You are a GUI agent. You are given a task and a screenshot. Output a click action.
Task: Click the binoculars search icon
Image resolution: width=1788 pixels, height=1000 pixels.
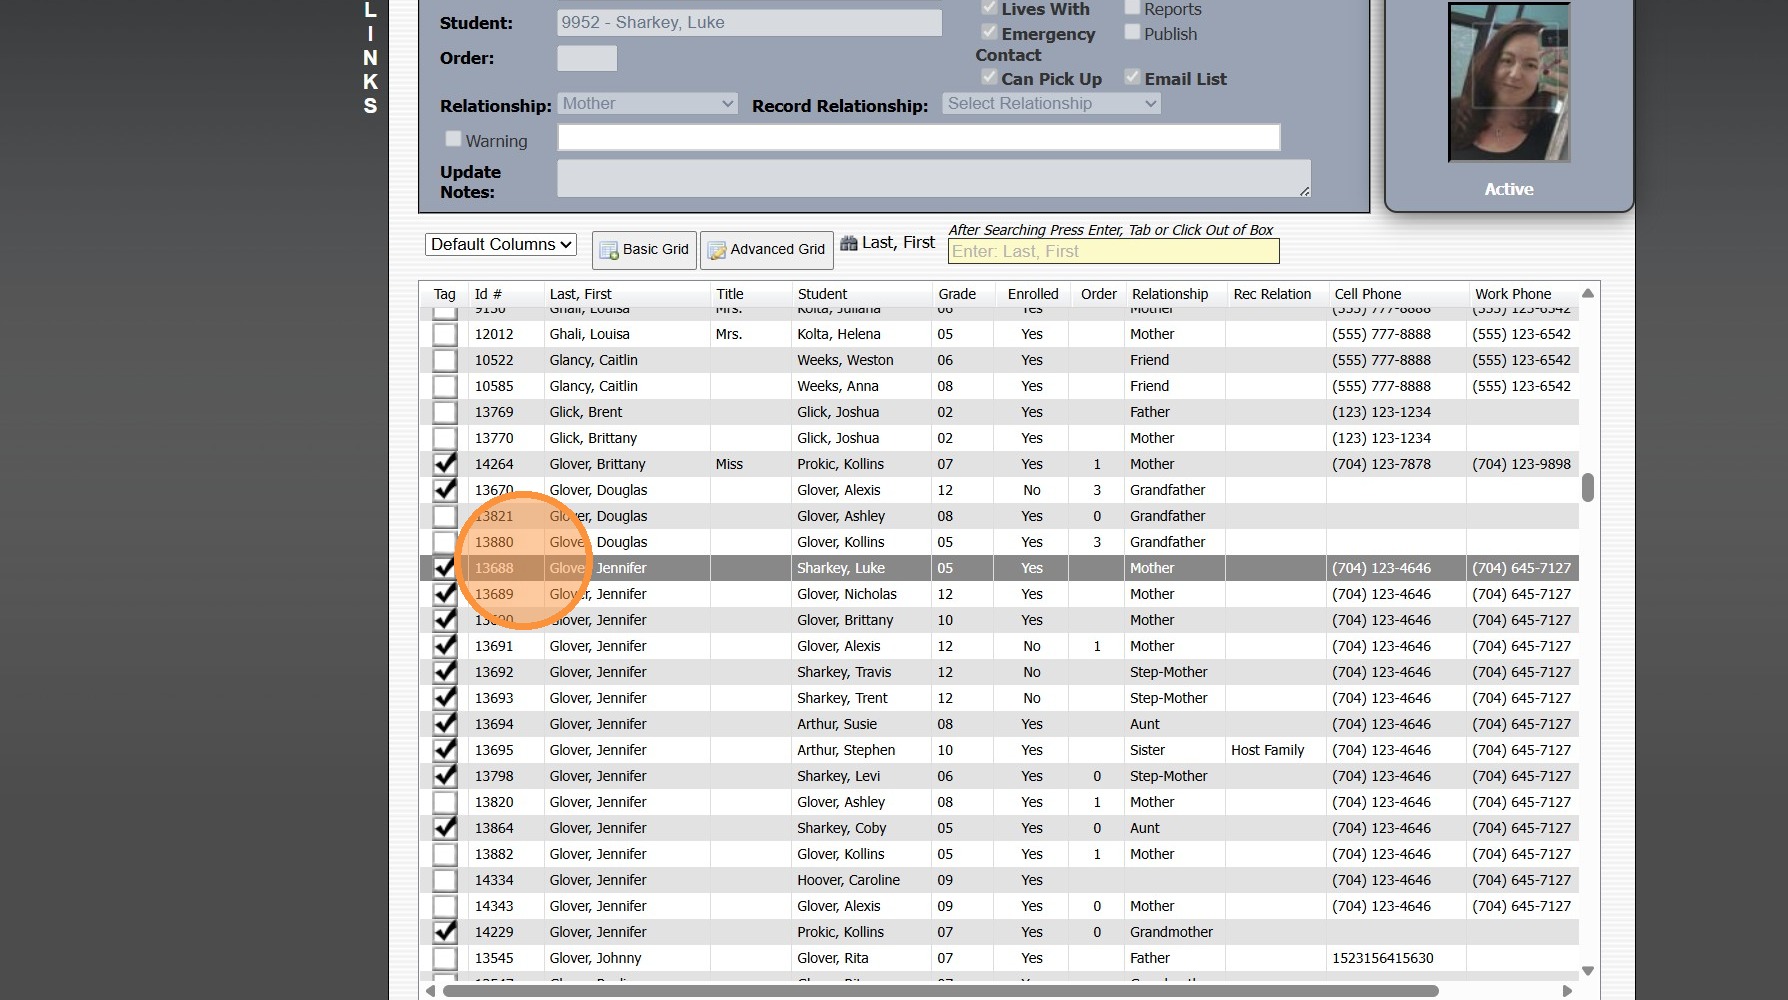click(849, 243)
